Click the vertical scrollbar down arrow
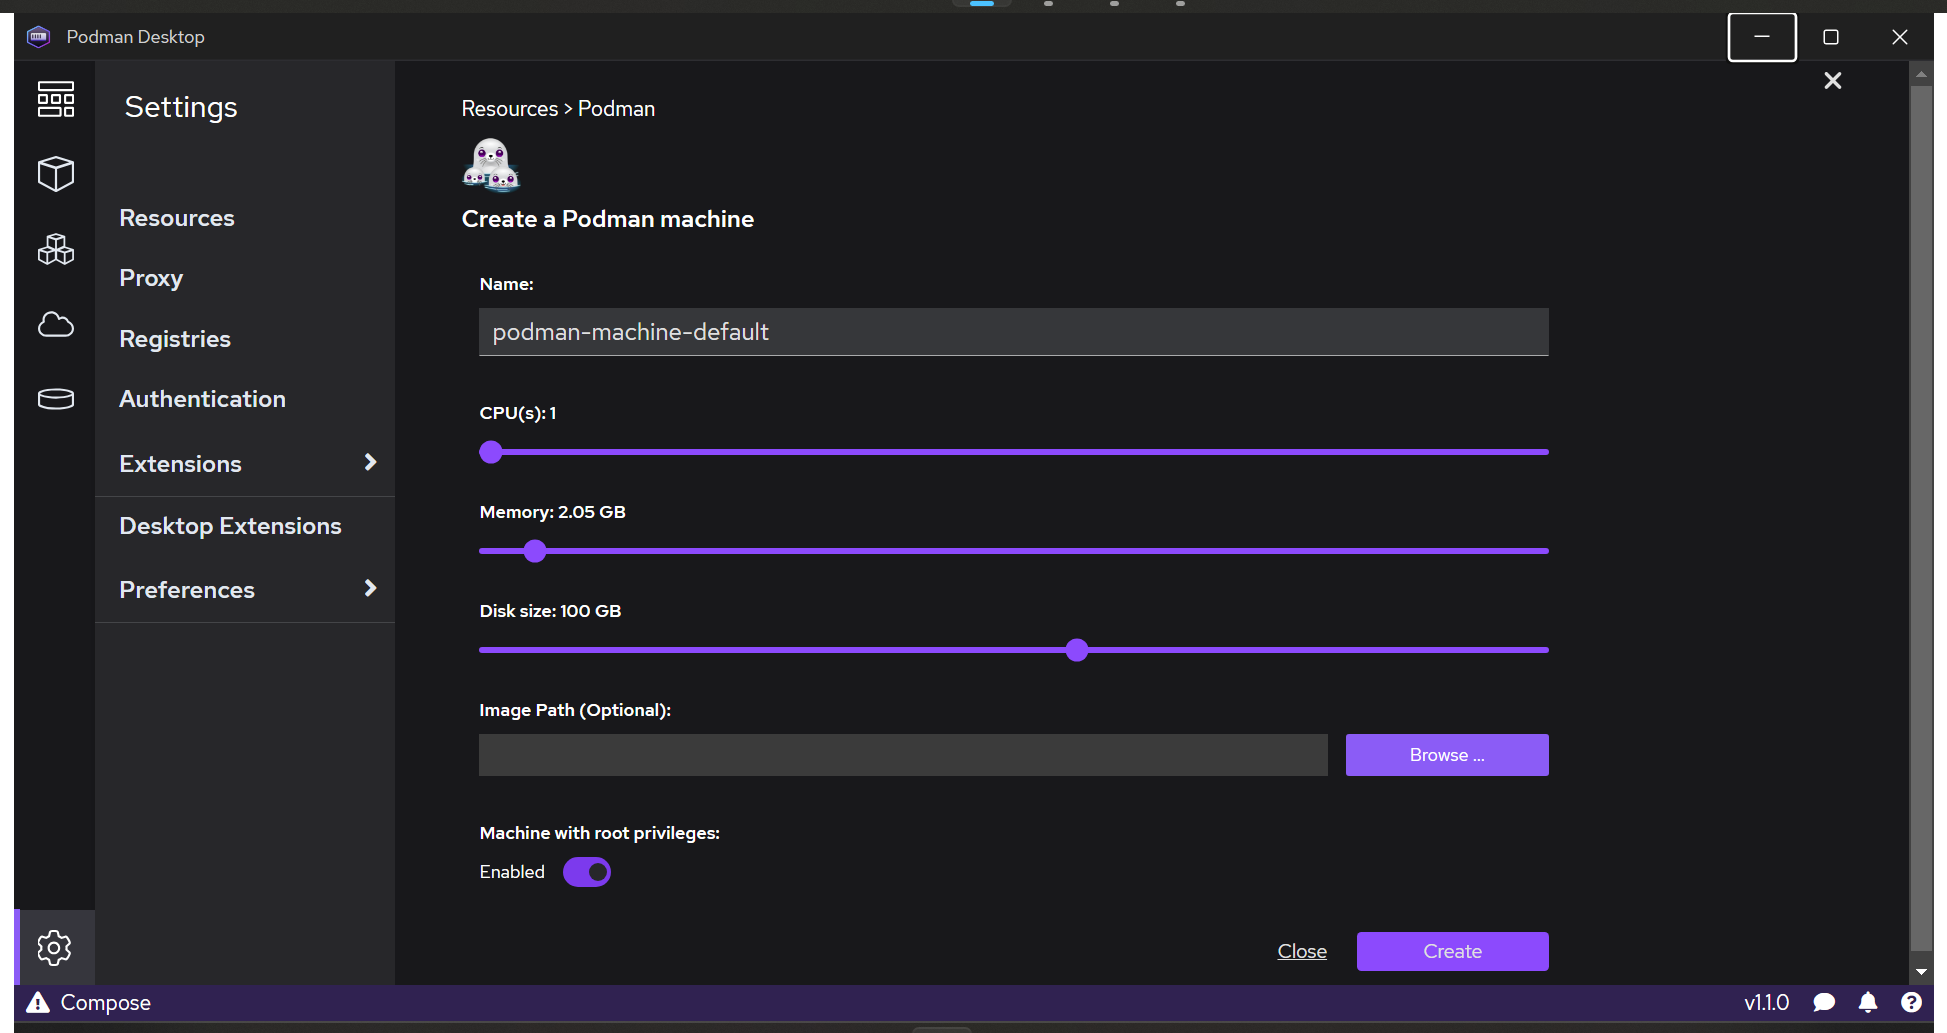 pyautogui.click(x=1921, y=972)
